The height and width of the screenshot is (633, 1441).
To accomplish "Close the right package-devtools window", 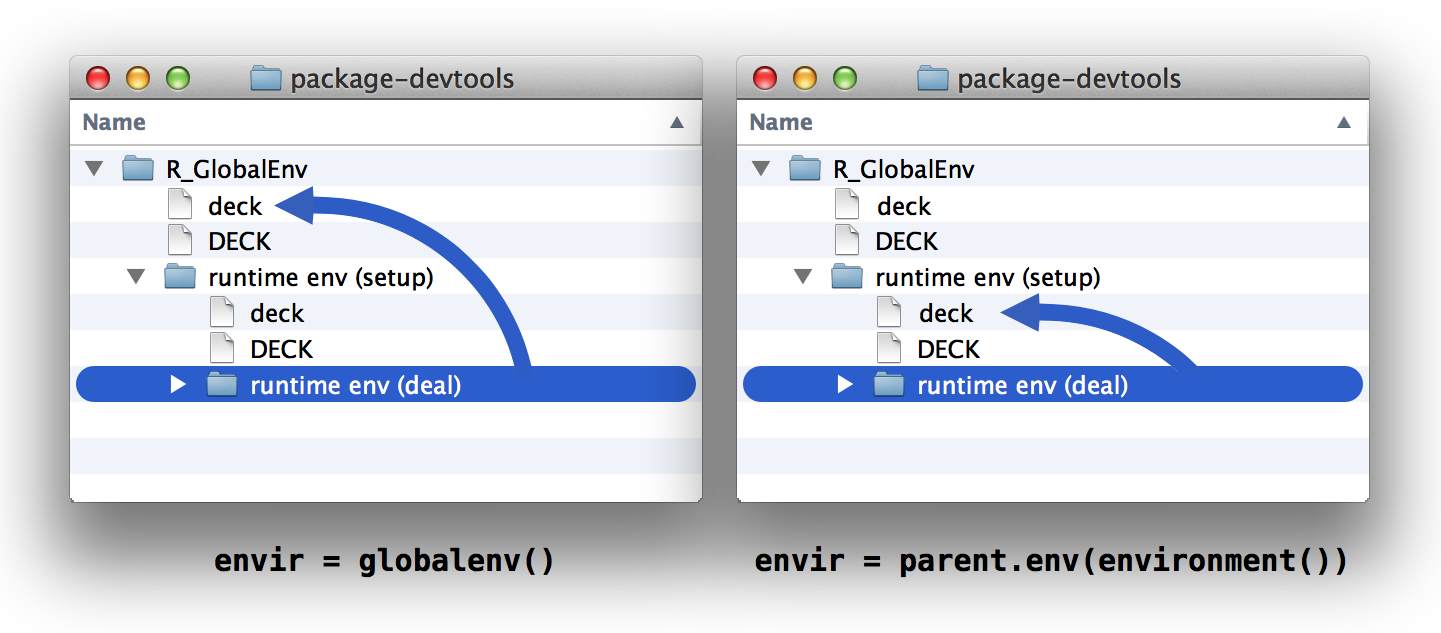I will pos(765,78).
